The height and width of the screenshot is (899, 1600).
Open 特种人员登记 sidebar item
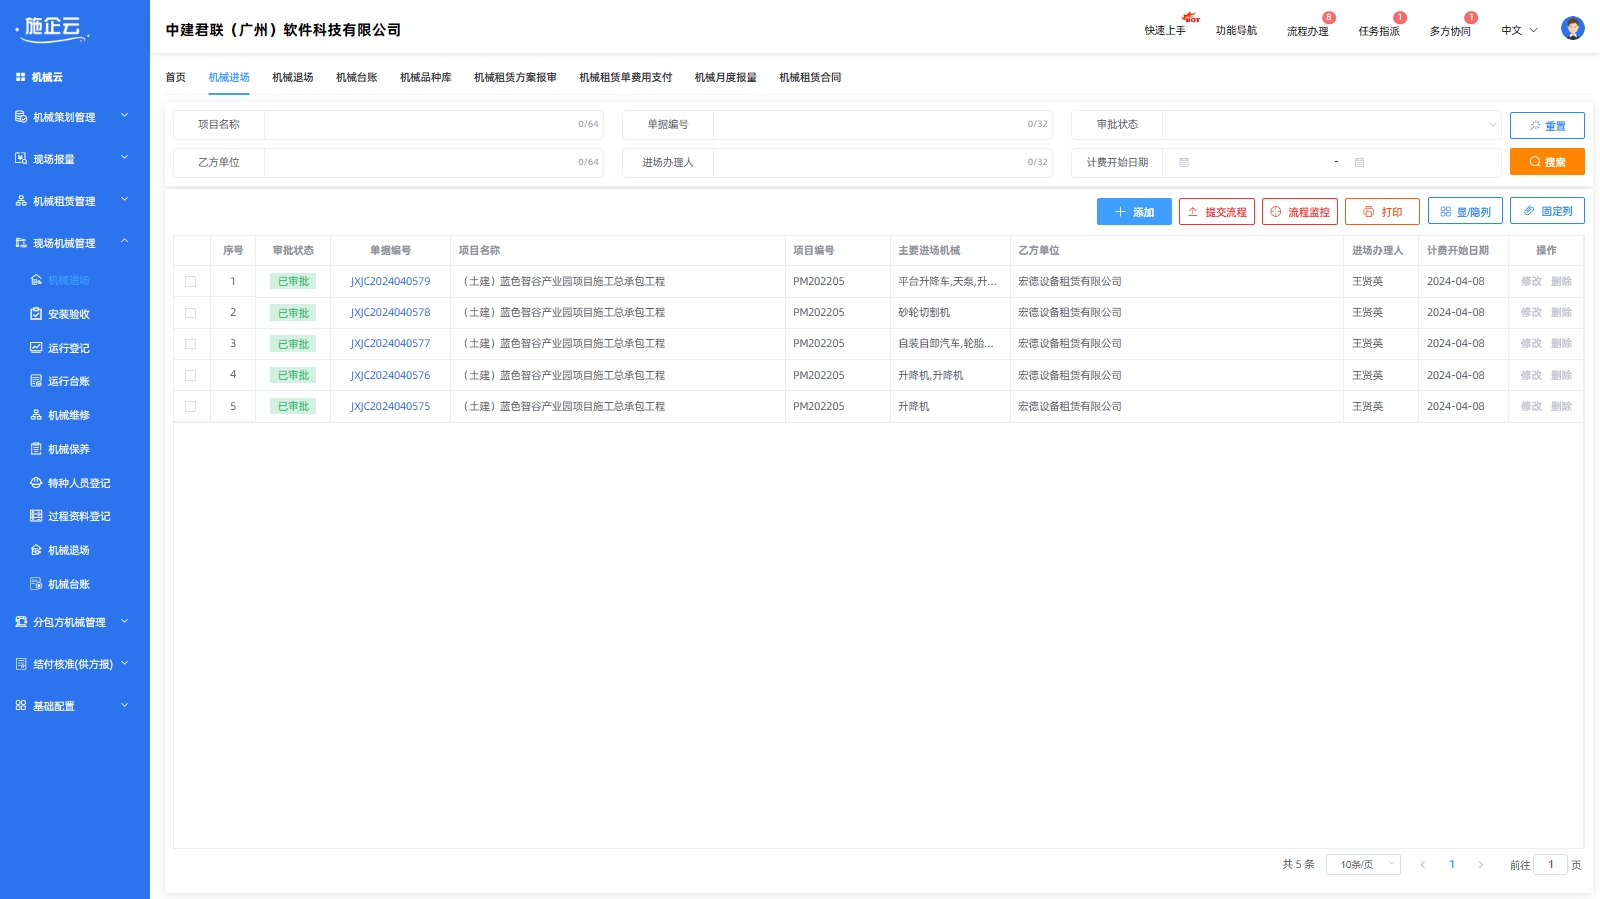(x=78, y=483)
